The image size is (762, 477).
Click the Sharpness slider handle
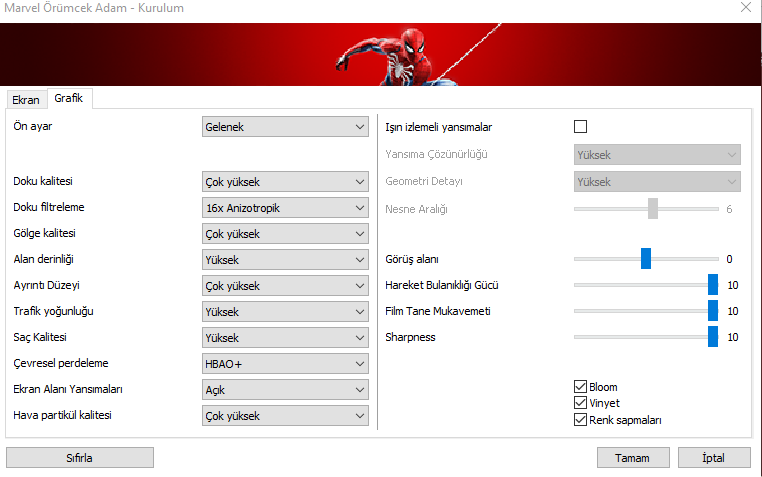(x=713, y=337)
